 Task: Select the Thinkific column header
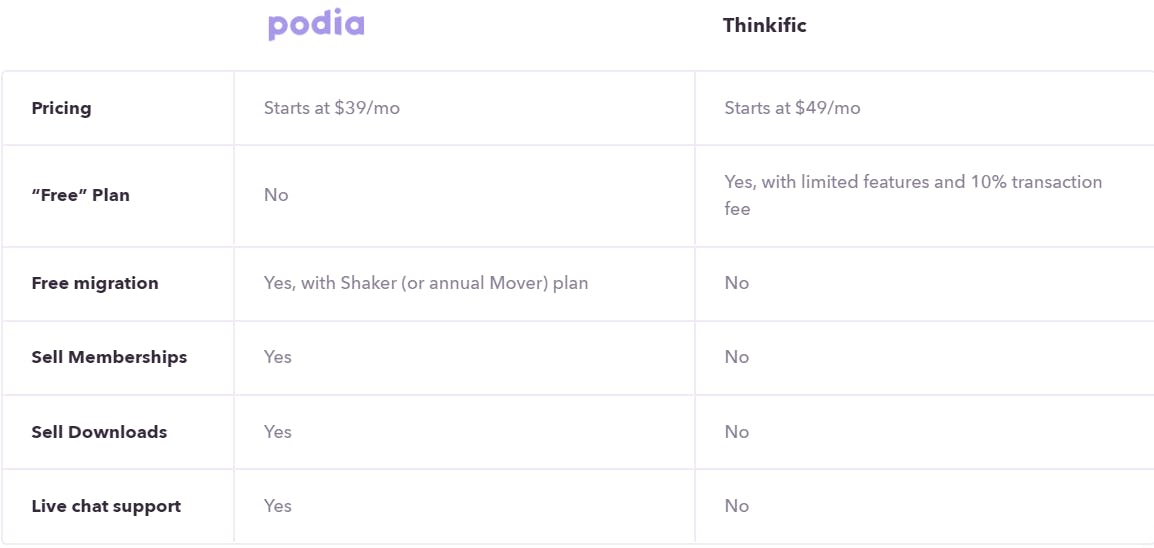pyautogui.click(x=765, y=25)
